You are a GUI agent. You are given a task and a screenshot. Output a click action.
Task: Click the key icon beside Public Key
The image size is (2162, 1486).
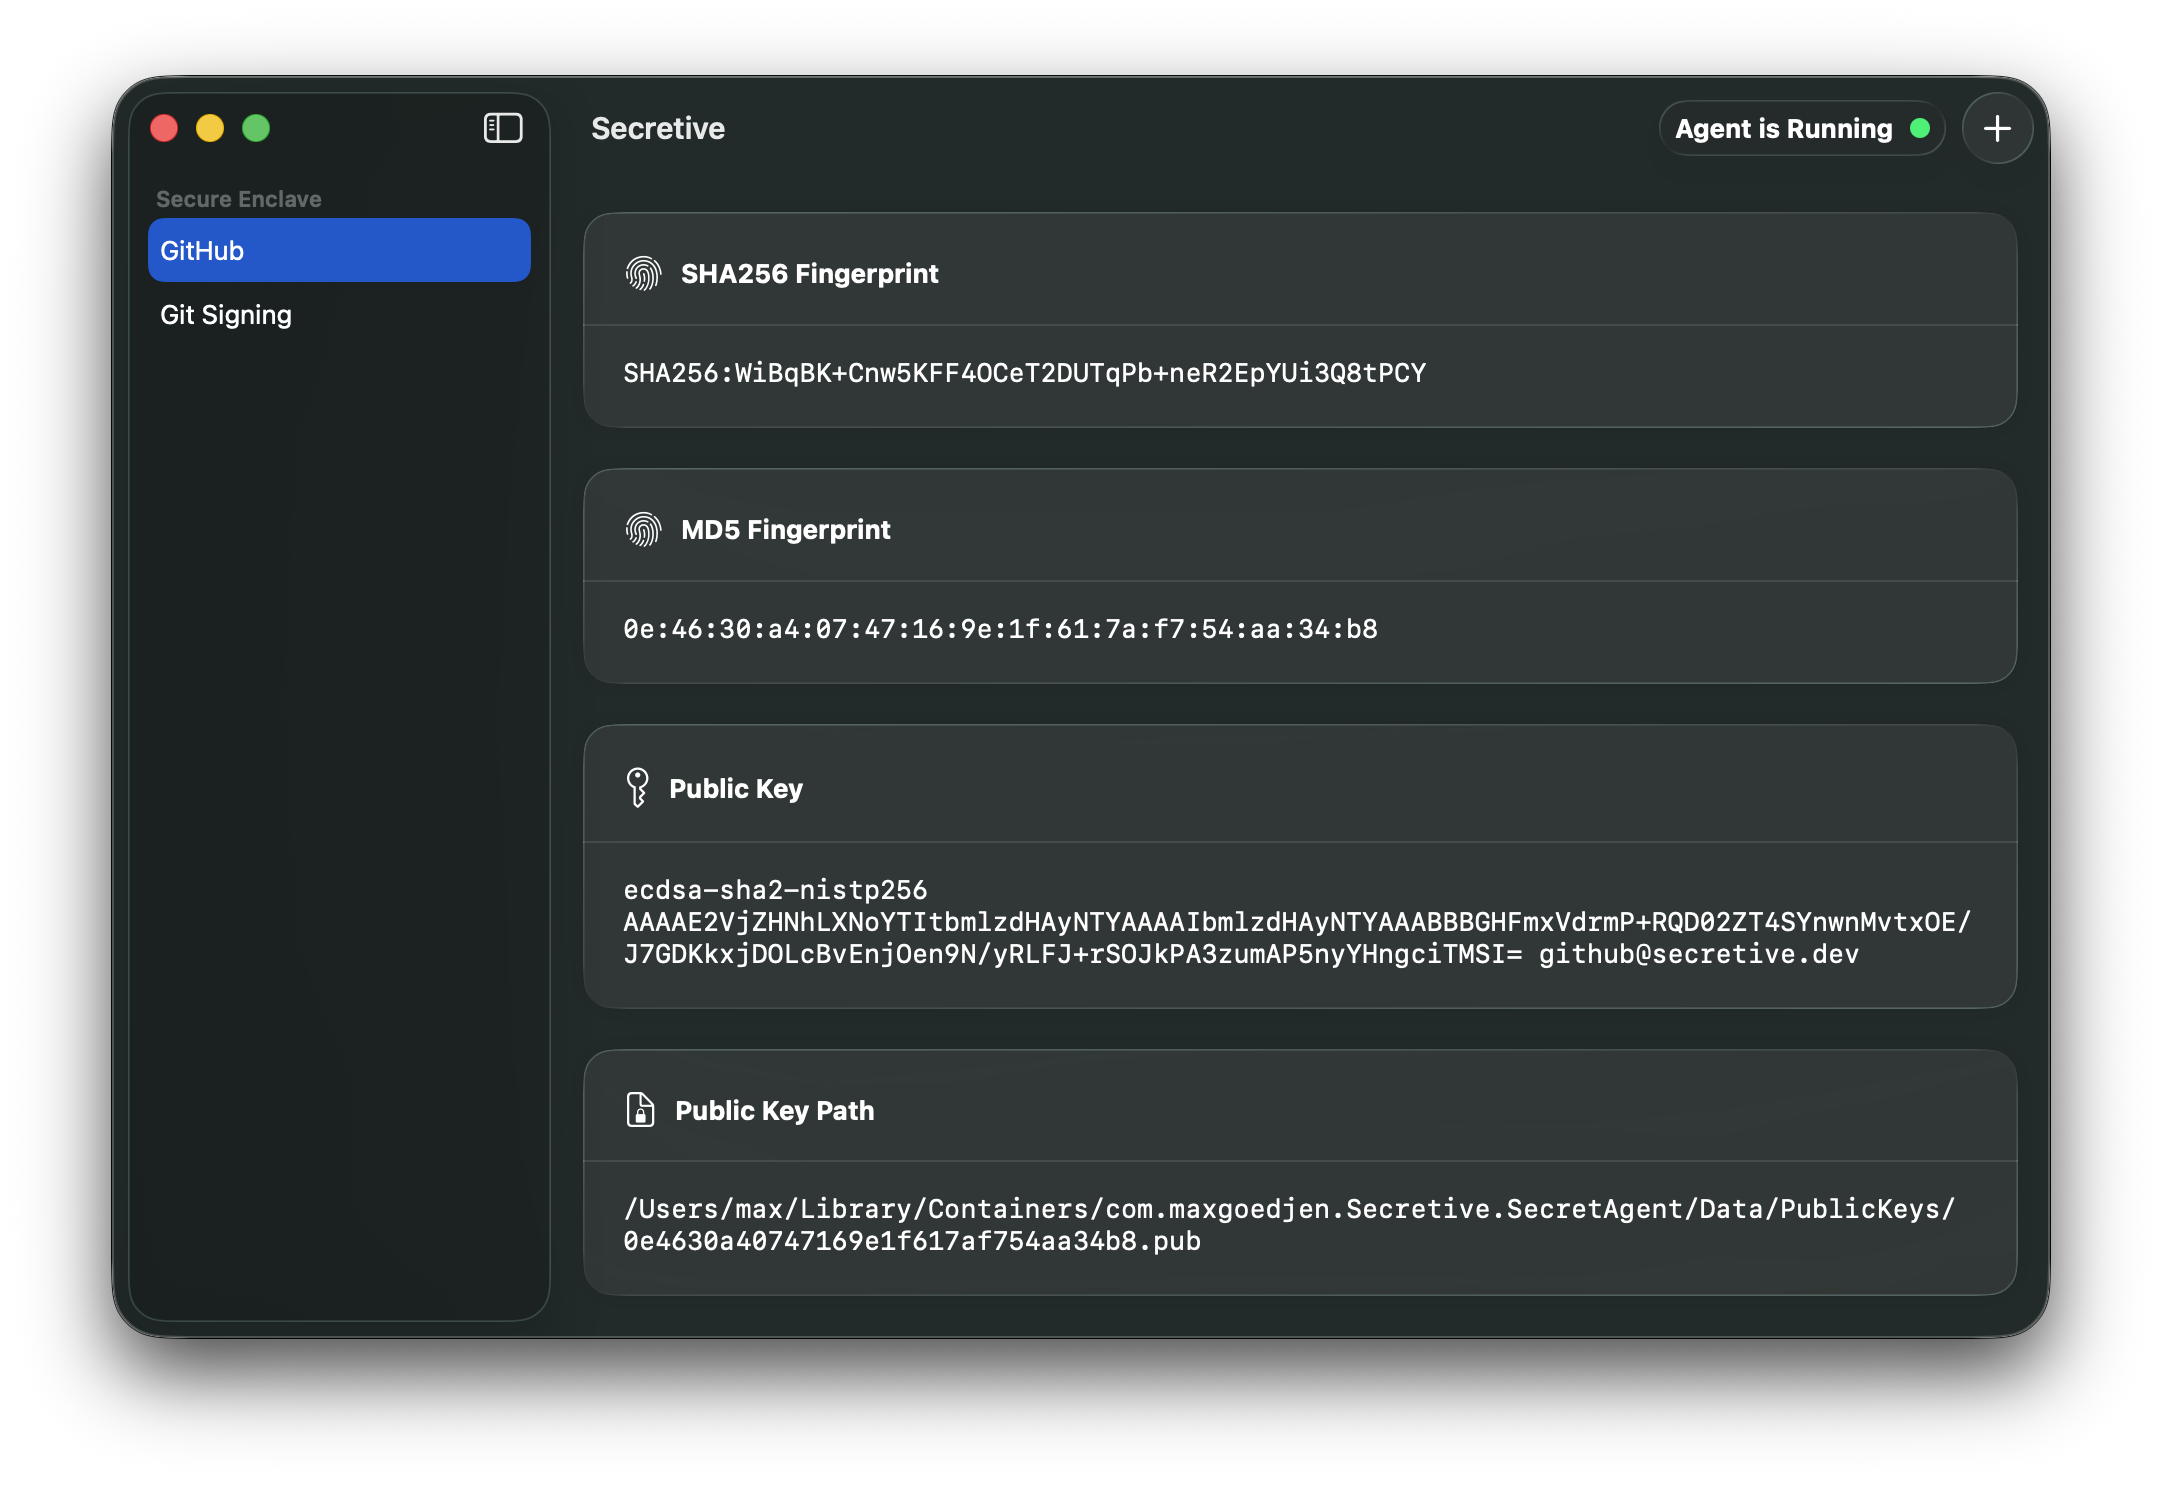pyautogui.click(x=637, y=787)
